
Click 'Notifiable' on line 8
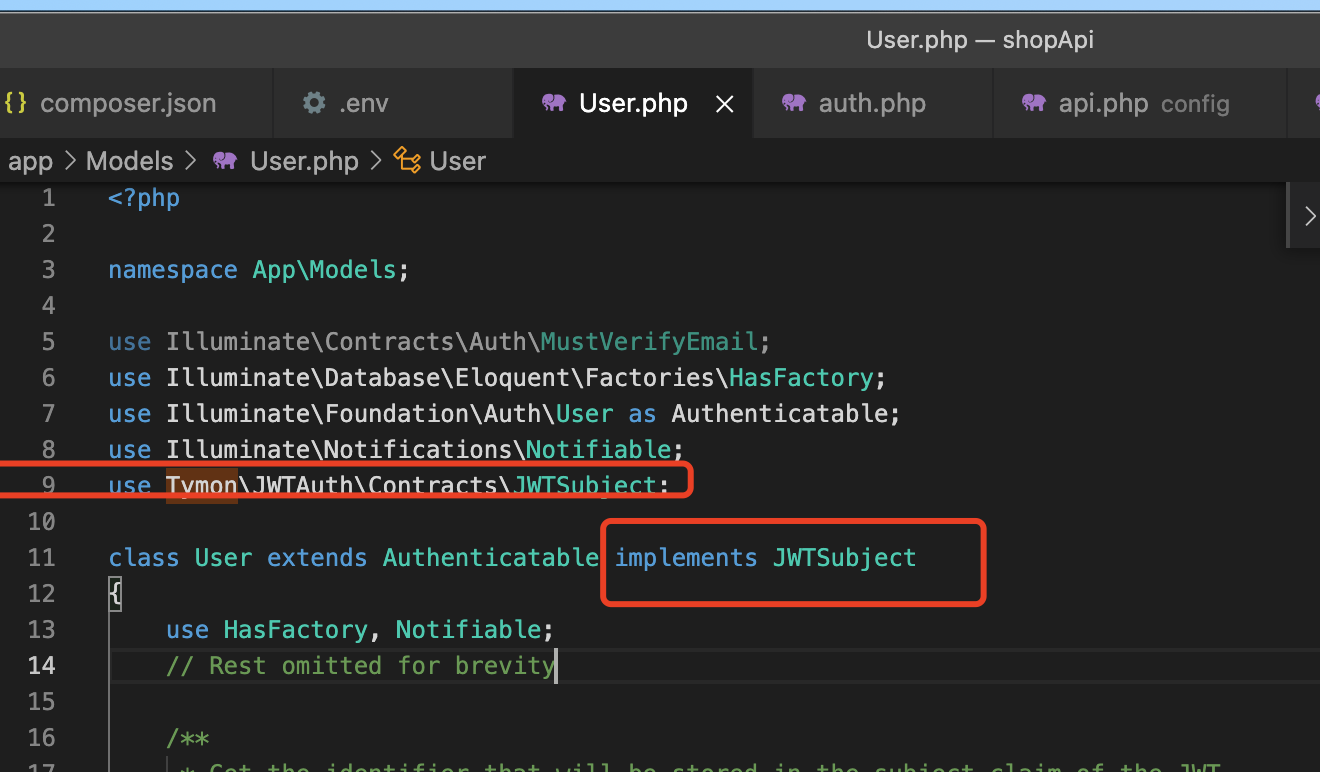tap(598, 450)
